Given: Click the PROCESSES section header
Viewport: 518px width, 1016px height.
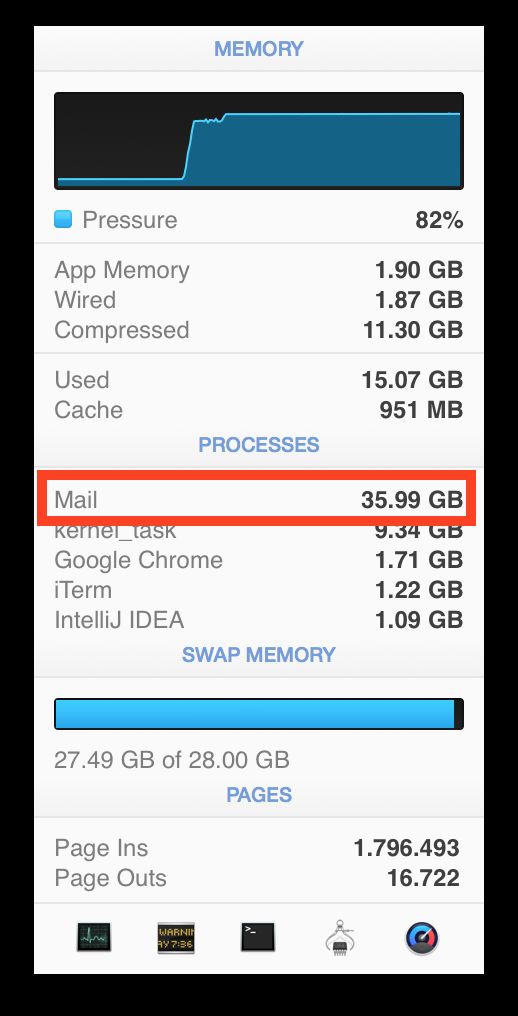Looking at the screenshot, I should [259, 444].
